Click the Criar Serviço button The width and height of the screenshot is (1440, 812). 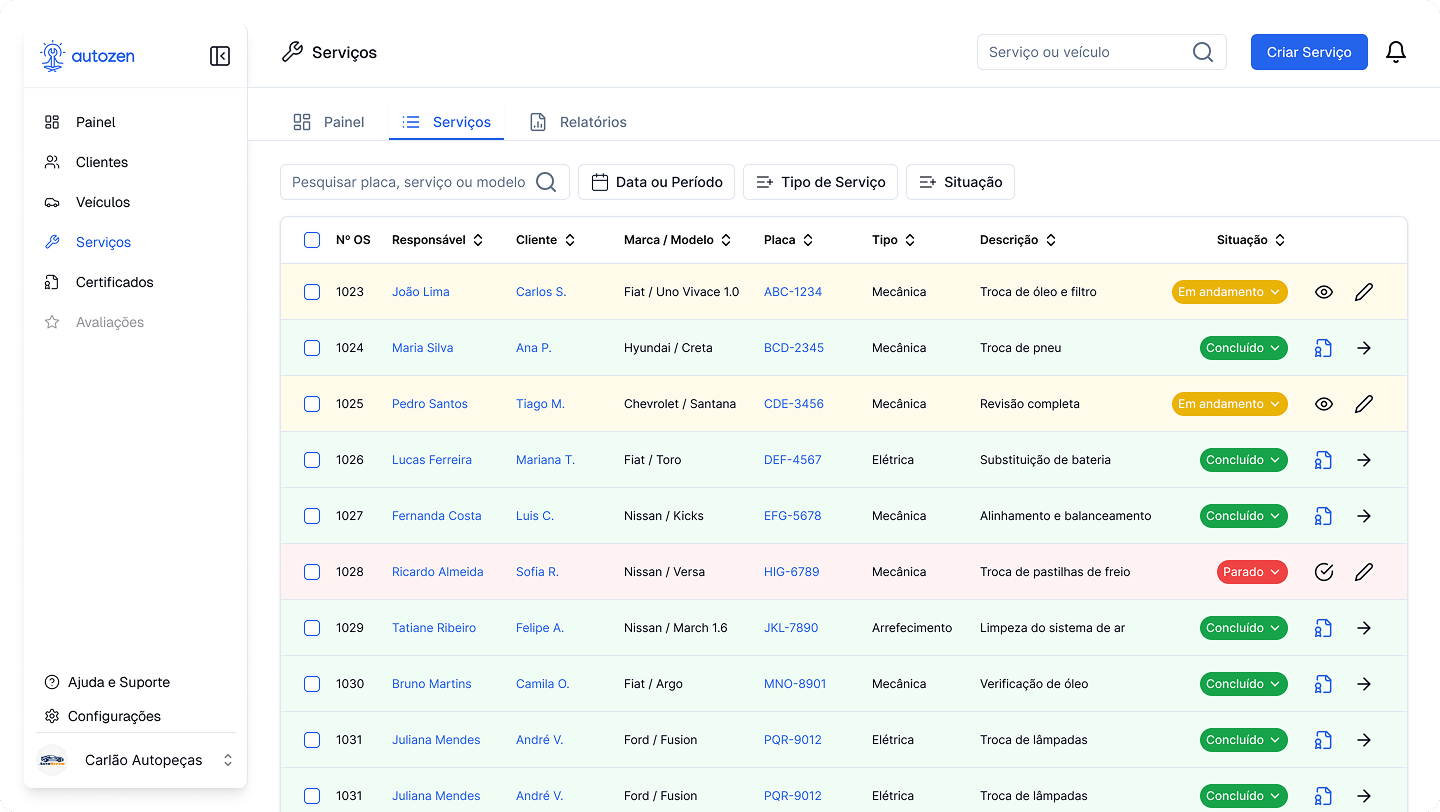[1309, 52]
